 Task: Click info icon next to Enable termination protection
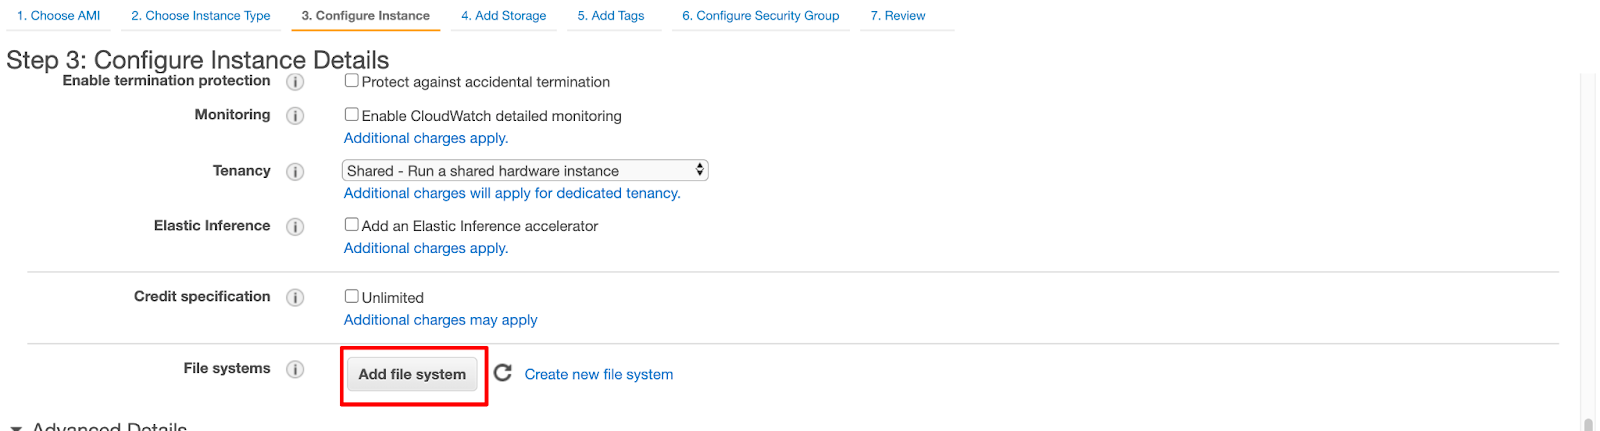[295, 82]
